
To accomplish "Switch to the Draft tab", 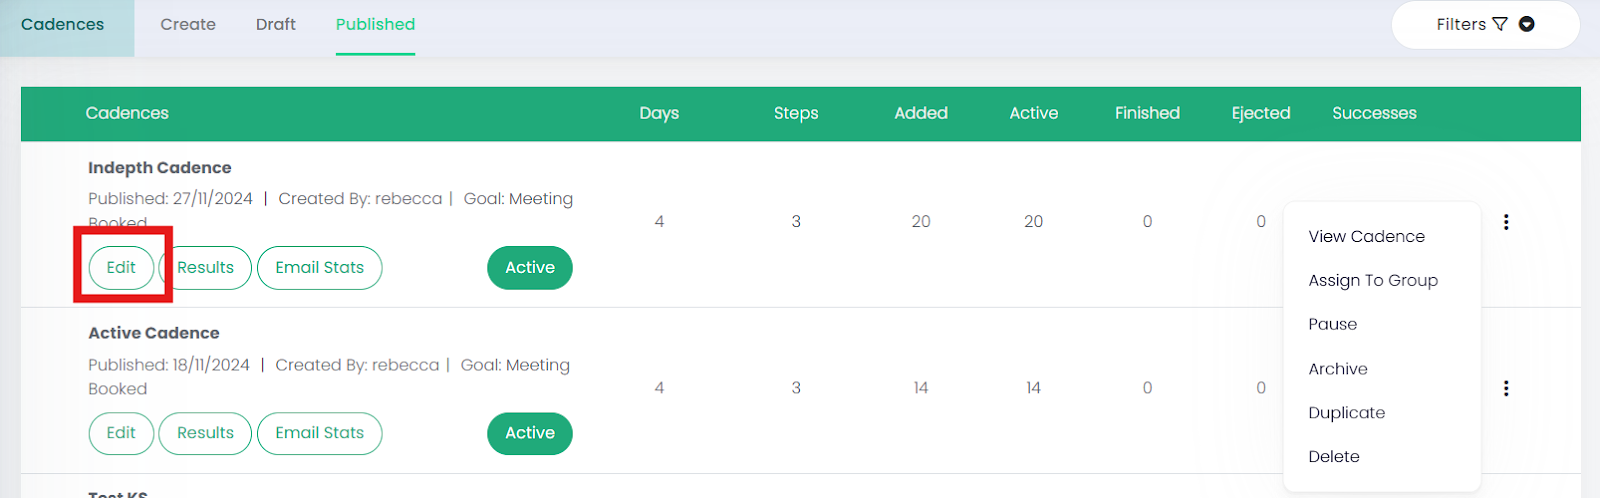I will click(x=275, y=24).
